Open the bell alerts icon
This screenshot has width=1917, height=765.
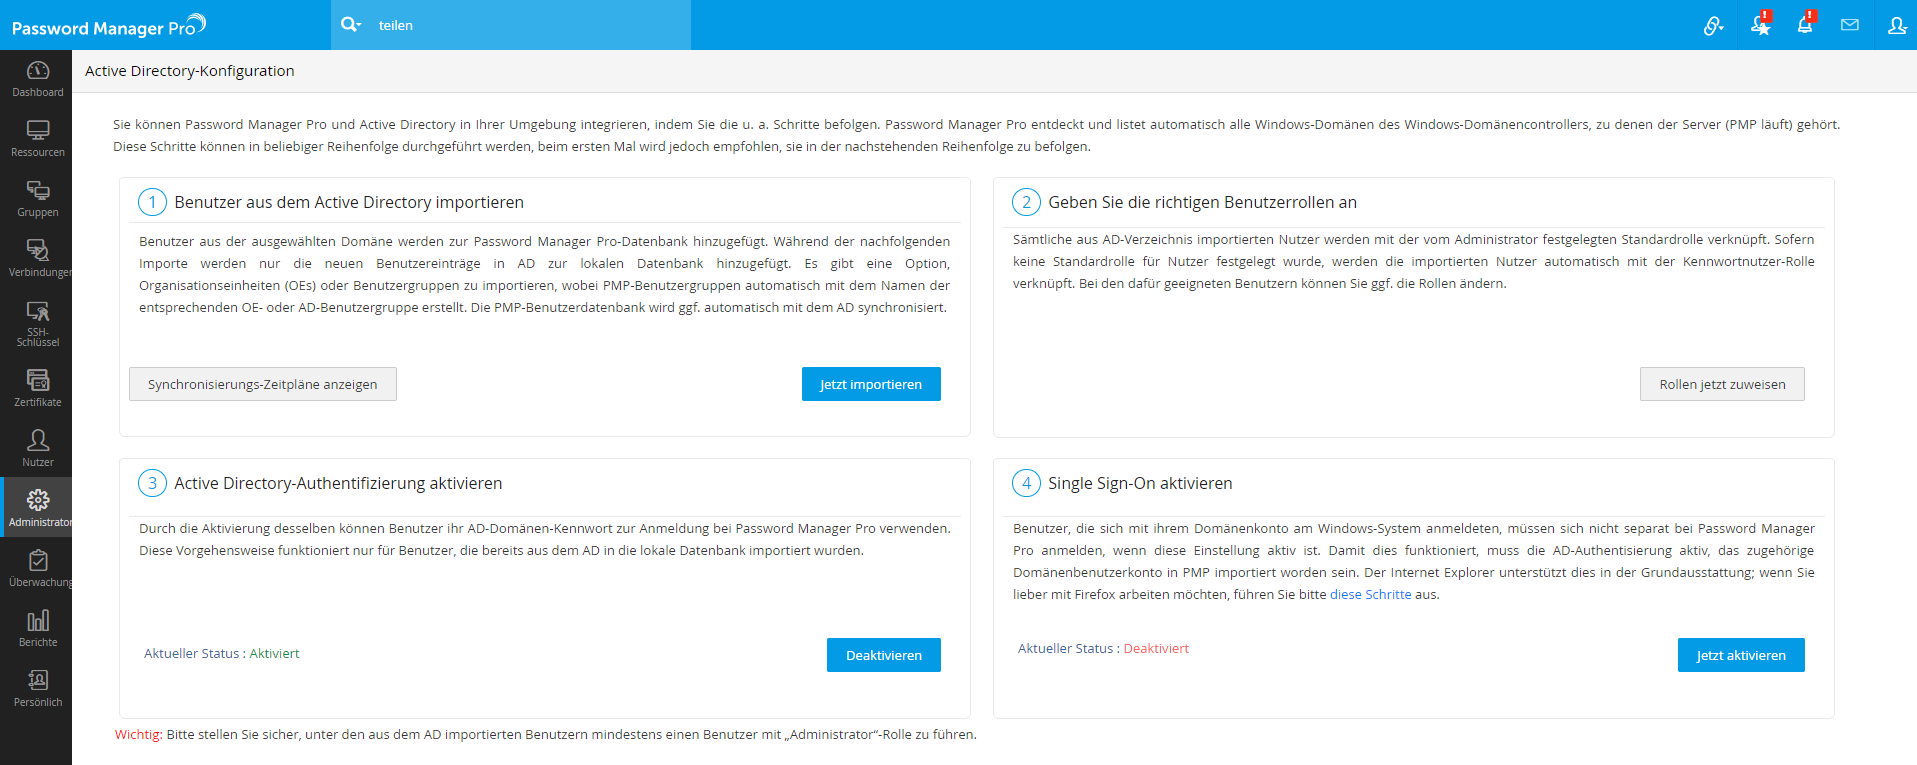click(1805, 25)
